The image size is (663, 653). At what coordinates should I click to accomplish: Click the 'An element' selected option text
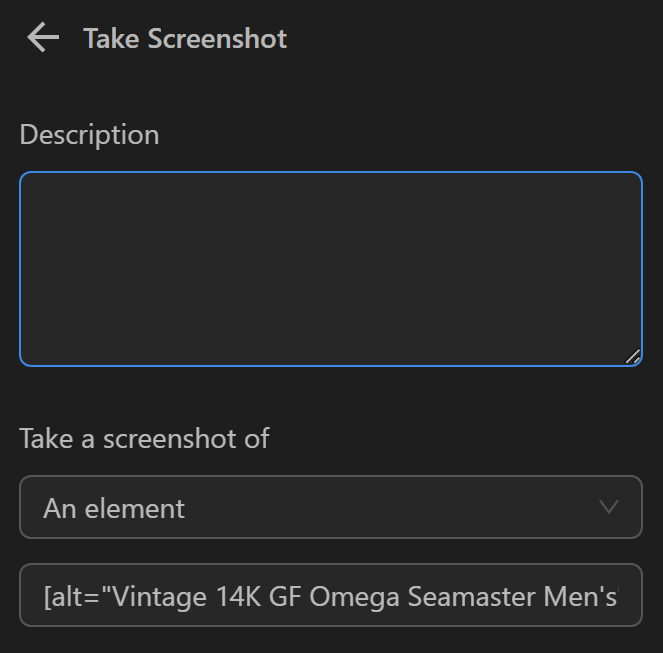[114, 508]
